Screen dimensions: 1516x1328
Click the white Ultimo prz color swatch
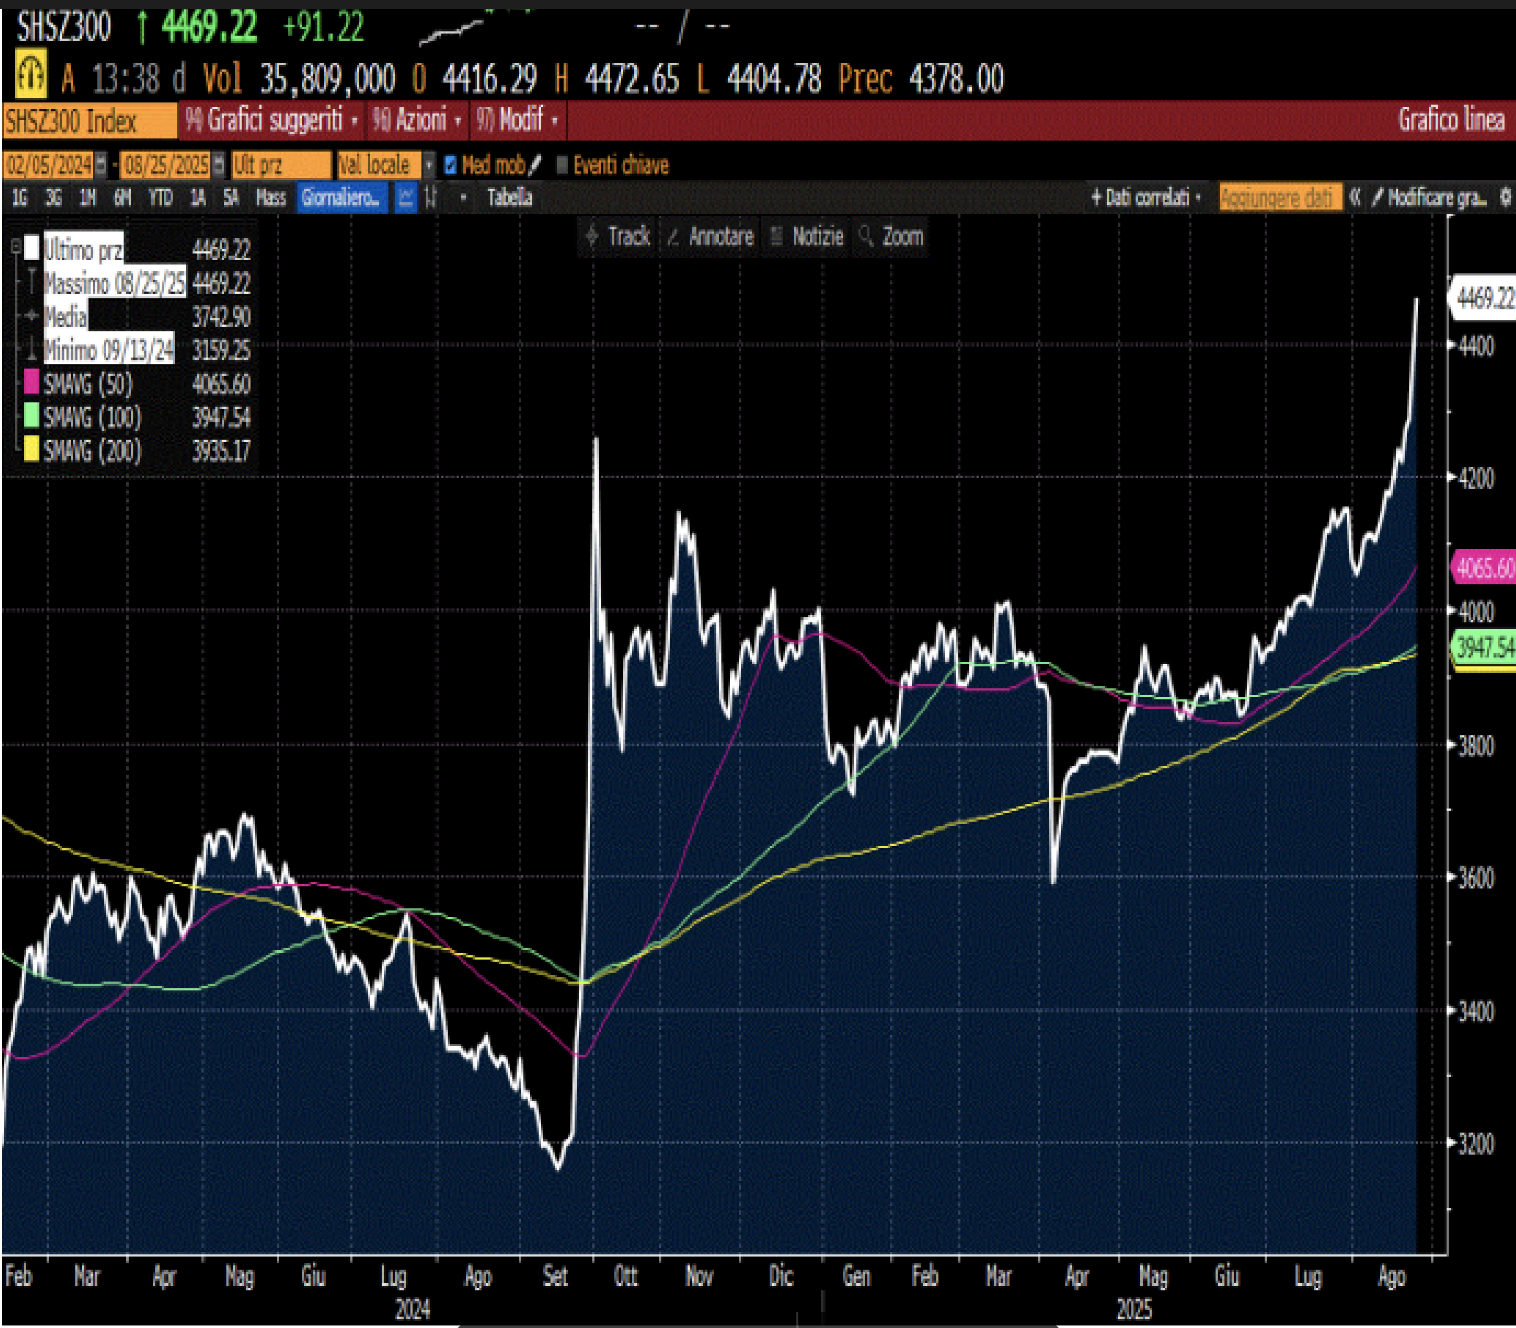point(32,248)
